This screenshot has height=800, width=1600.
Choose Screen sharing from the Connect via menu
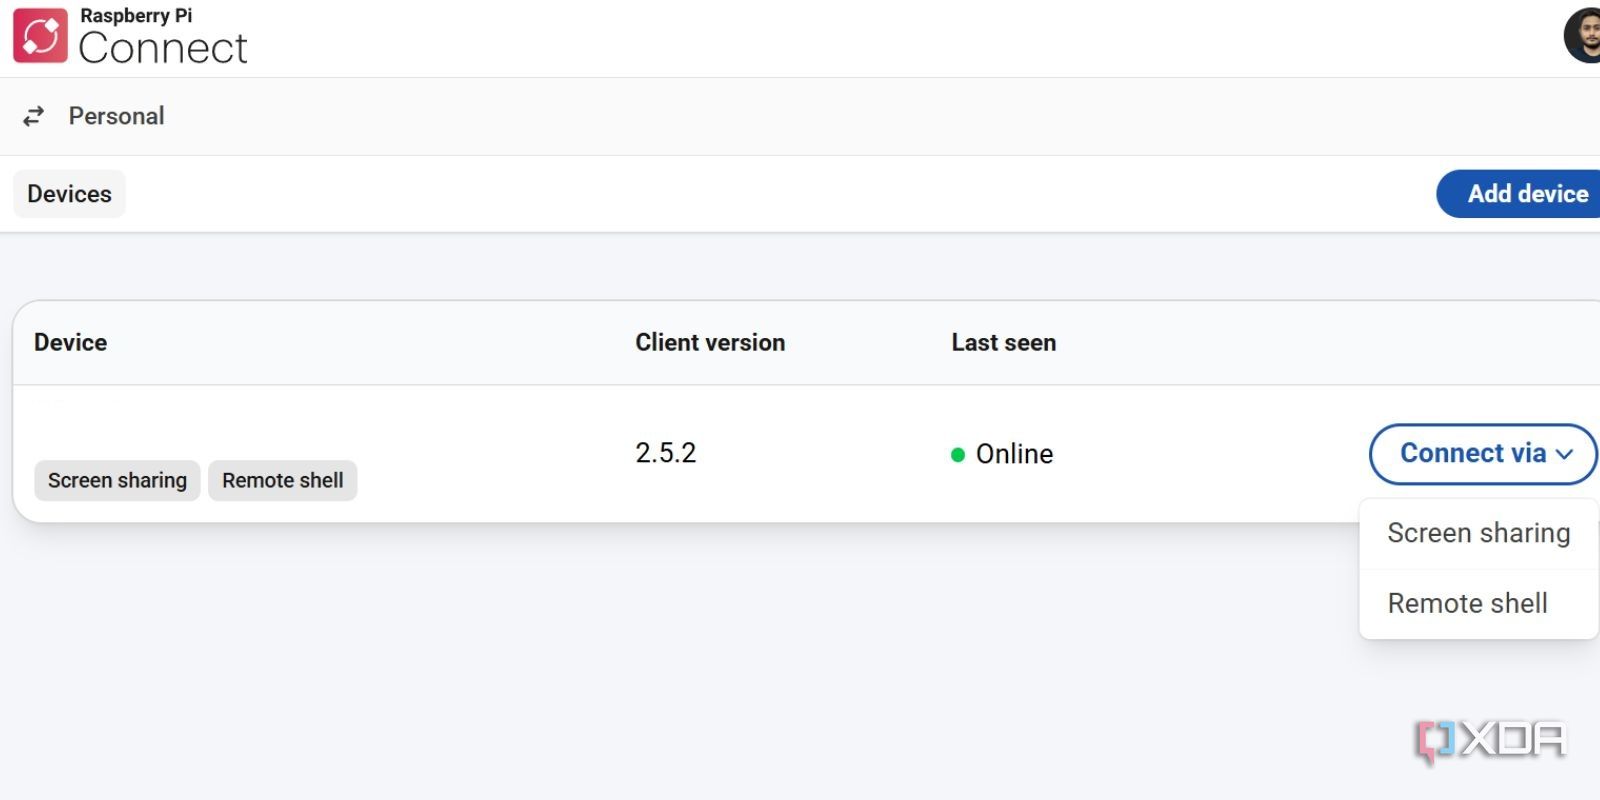pyautogui.click(x=1479, y=533)
